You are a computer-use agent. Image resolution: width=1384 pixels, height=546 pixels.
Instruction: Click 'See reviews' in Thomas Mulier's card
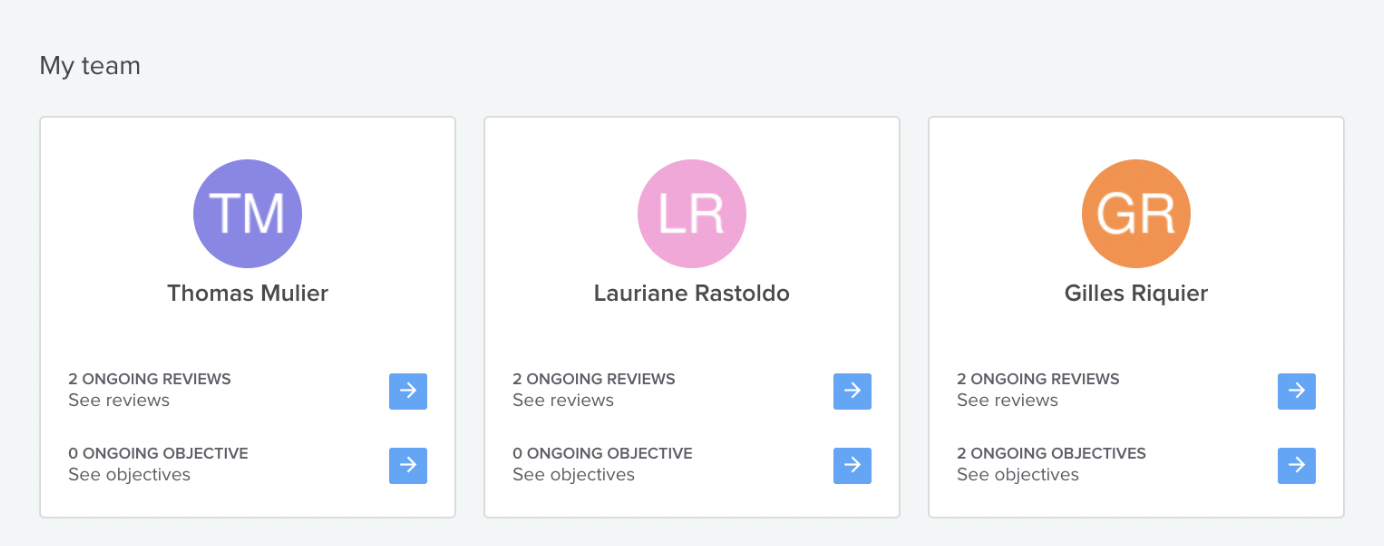point(119,400)
